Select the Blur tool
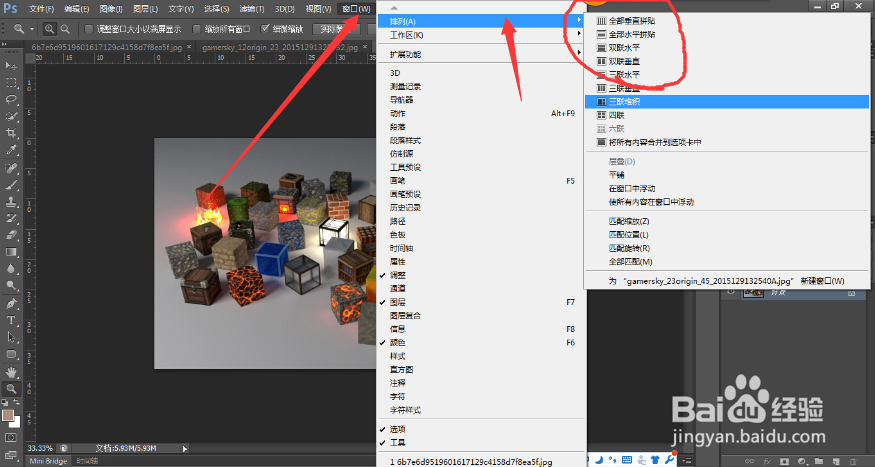This screenshot has width=875, height=467. click(x=11, y=268)
